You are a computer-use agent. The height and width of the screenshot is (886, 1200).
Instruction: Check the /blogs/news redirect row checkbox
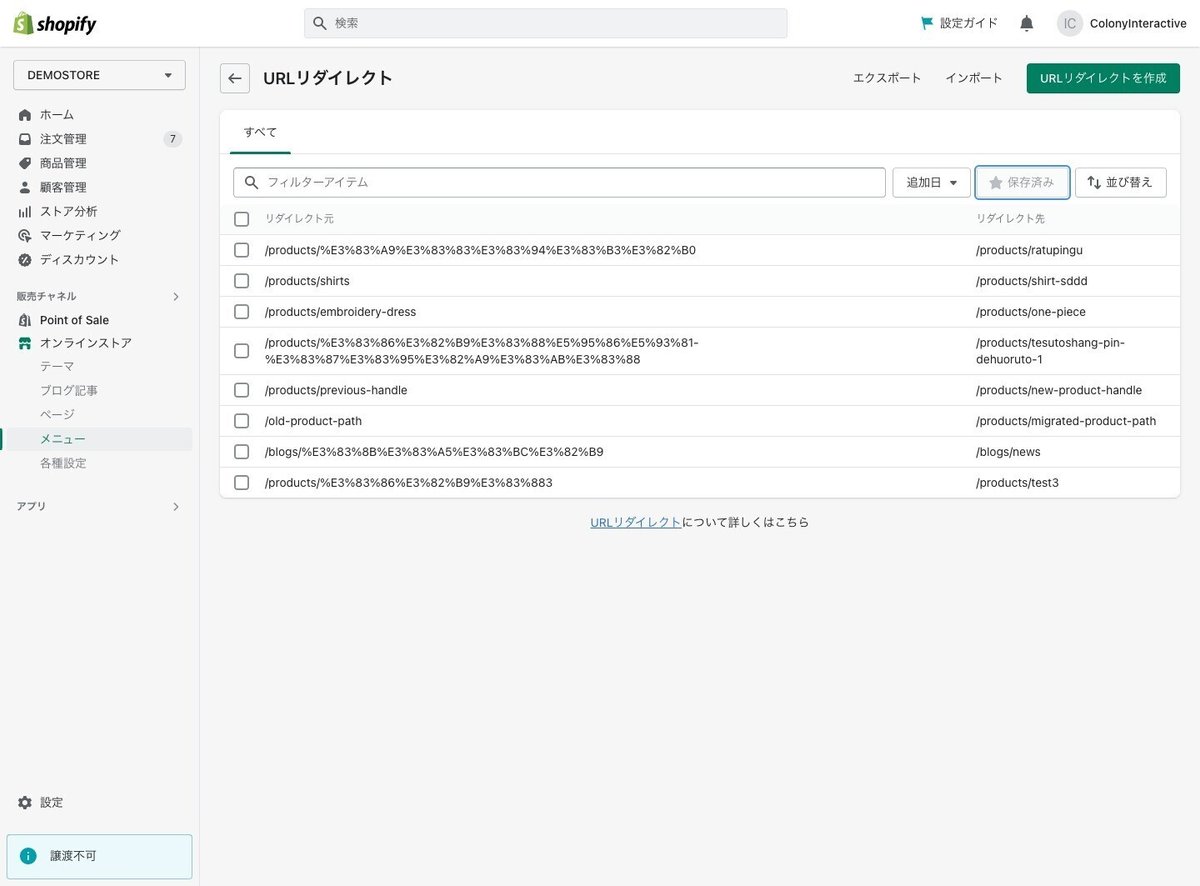pos(241,452)
